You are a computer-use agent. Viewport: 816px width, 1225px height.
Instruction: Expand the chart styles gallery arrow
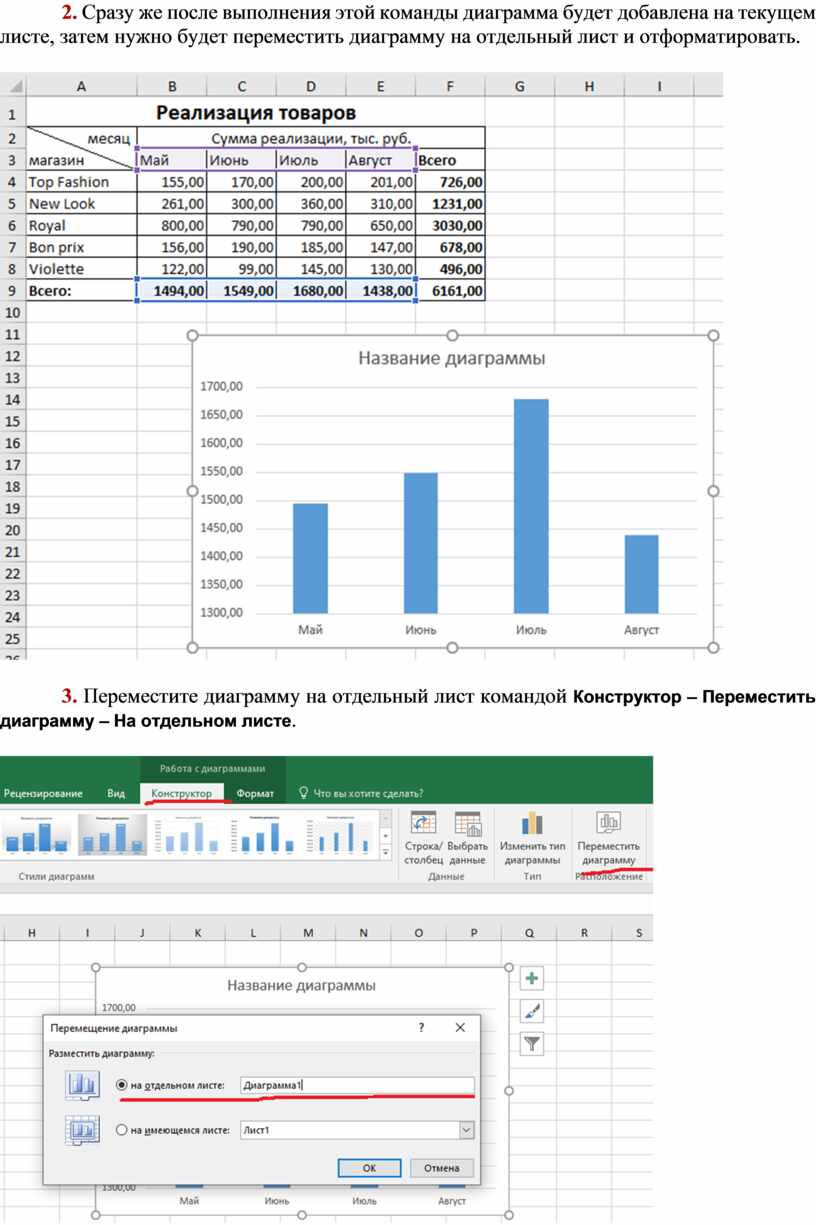(387, 853)
